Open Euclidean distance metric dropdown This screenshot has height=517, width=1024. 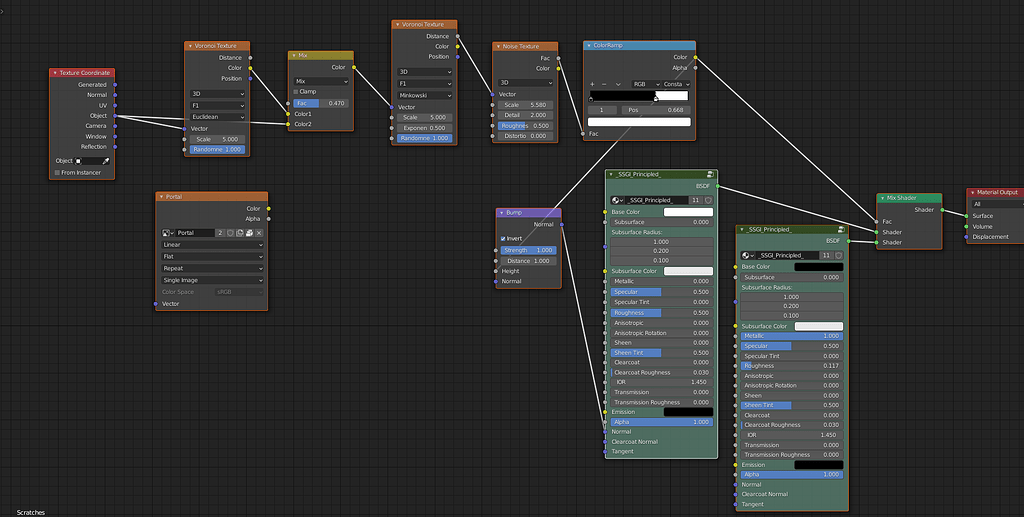[217, 117]
